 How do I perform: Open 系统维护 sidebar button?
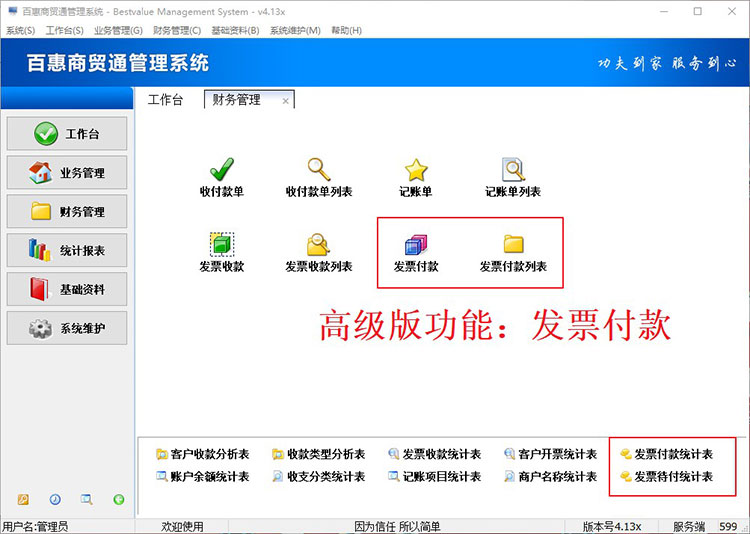67,328
